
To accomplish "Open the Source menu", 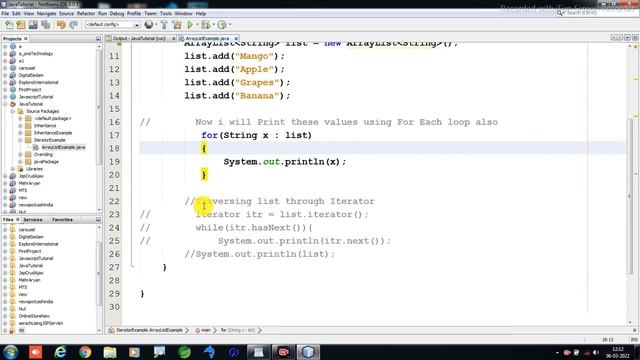I will (x=66, y=13).
